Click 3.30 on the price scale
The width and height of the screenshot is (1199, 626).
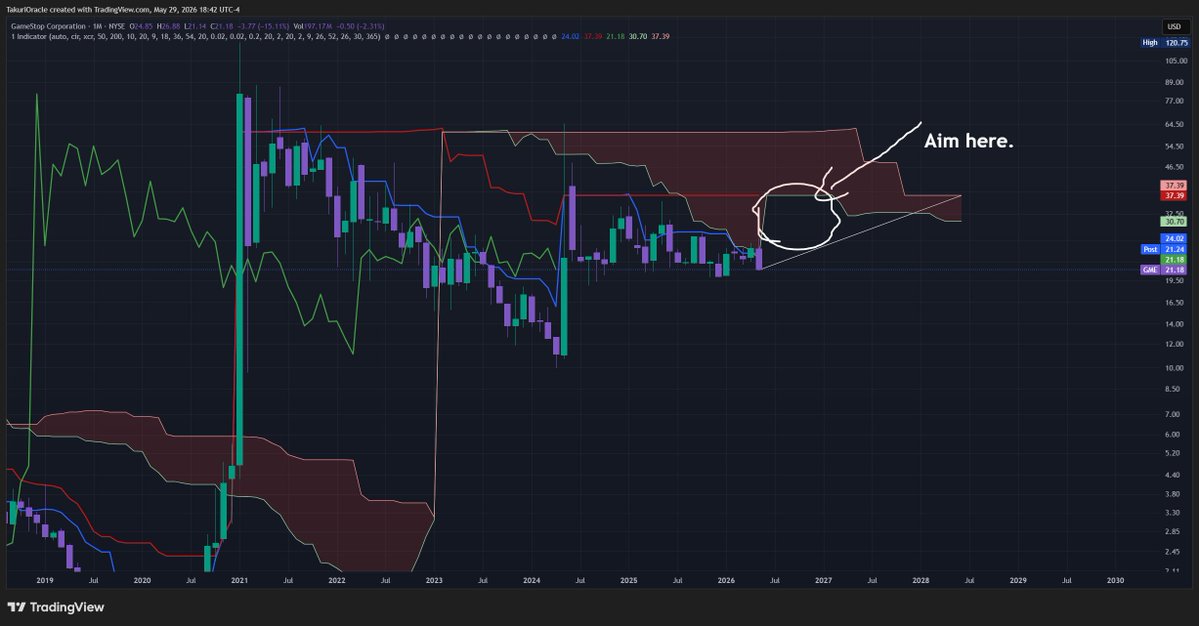pyautogui.click(x=1173, y=512)
